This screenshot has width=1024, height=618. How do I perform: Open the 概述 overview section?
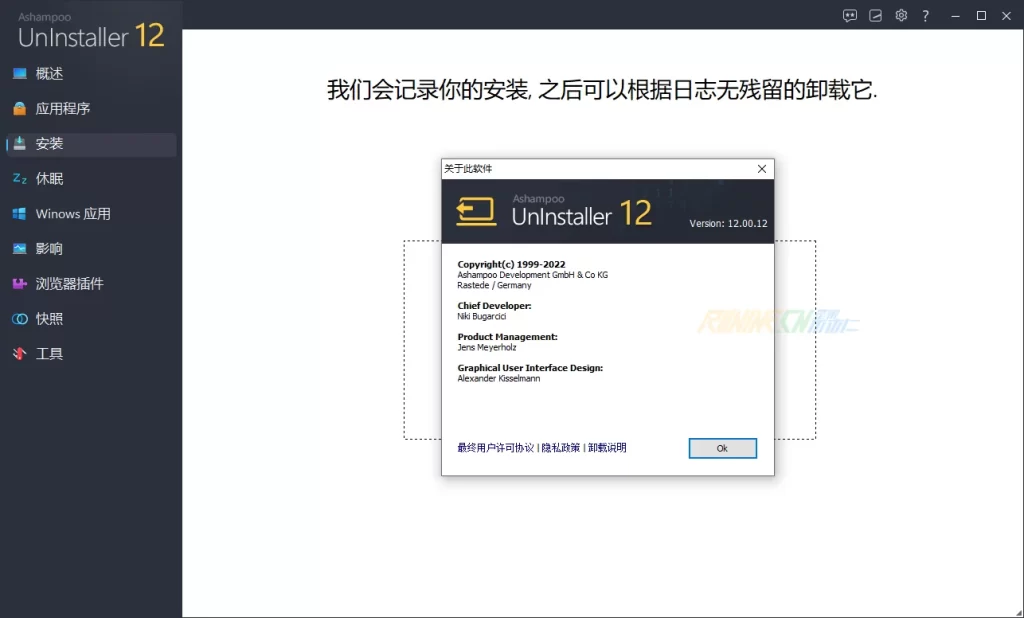pyautogui.click(x=49, y=74)
